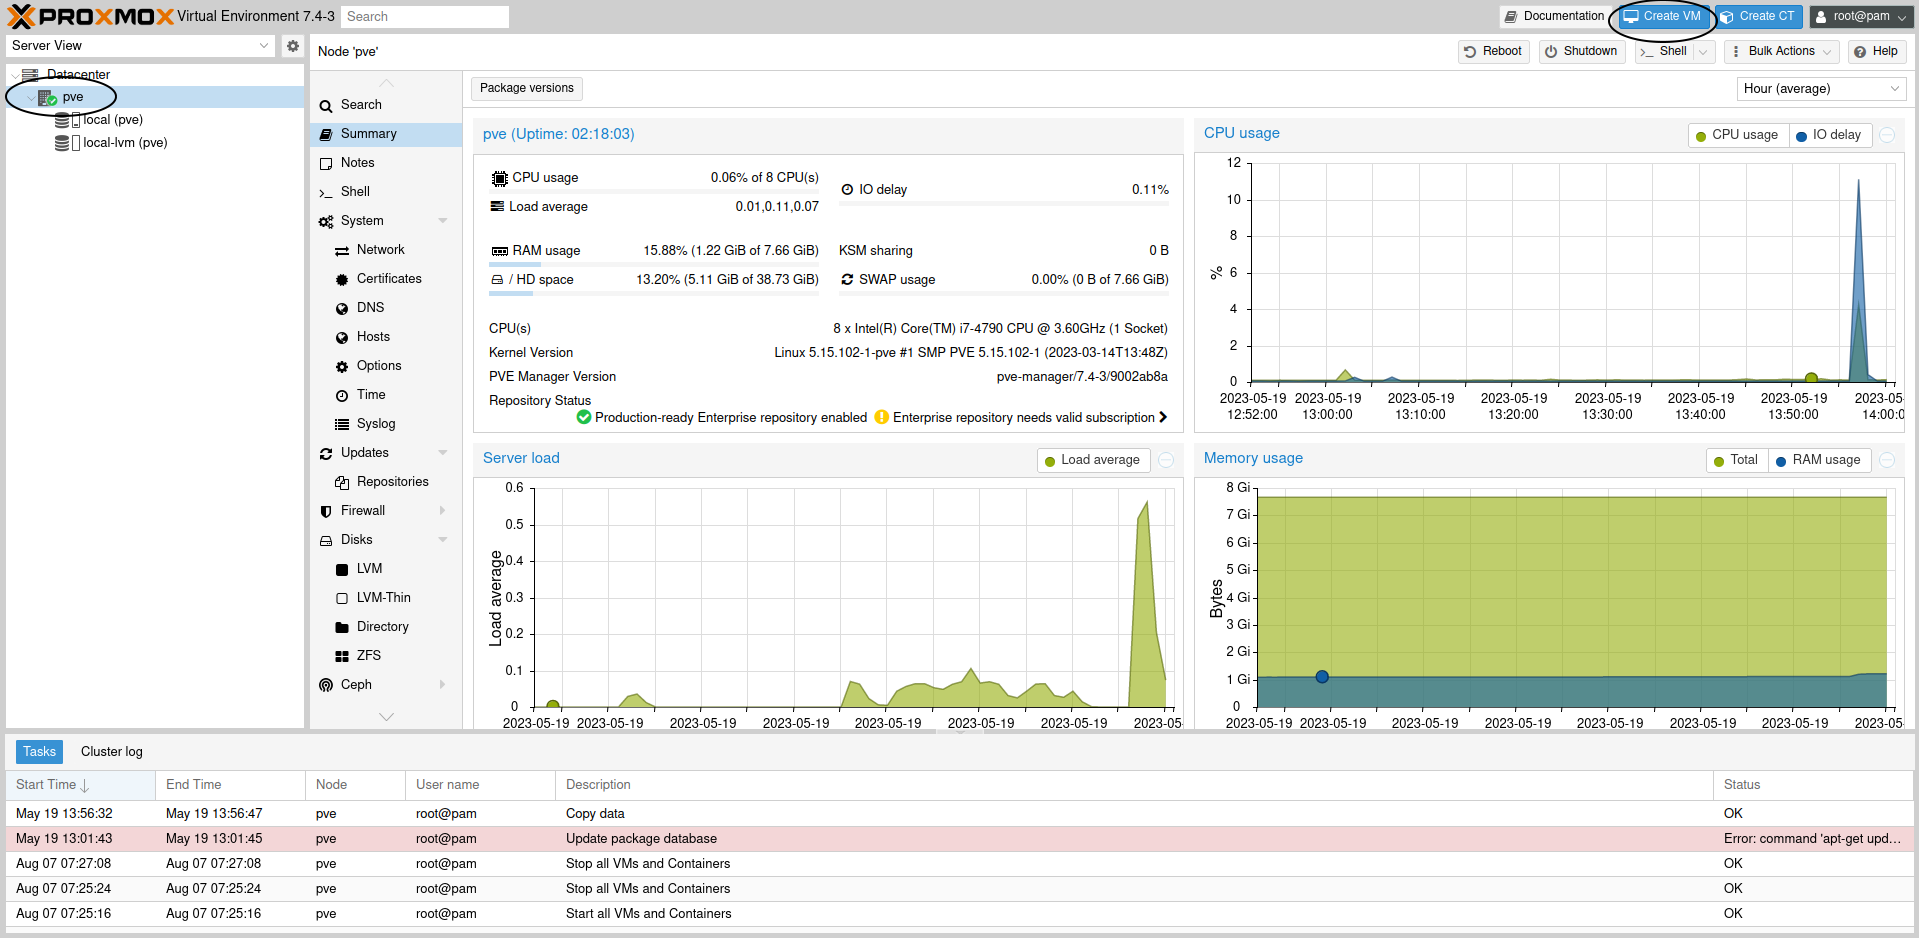The height and width of the screenshot is (938, 1919).
Task: Click the Help button
Action: [x=1876, y=52]
